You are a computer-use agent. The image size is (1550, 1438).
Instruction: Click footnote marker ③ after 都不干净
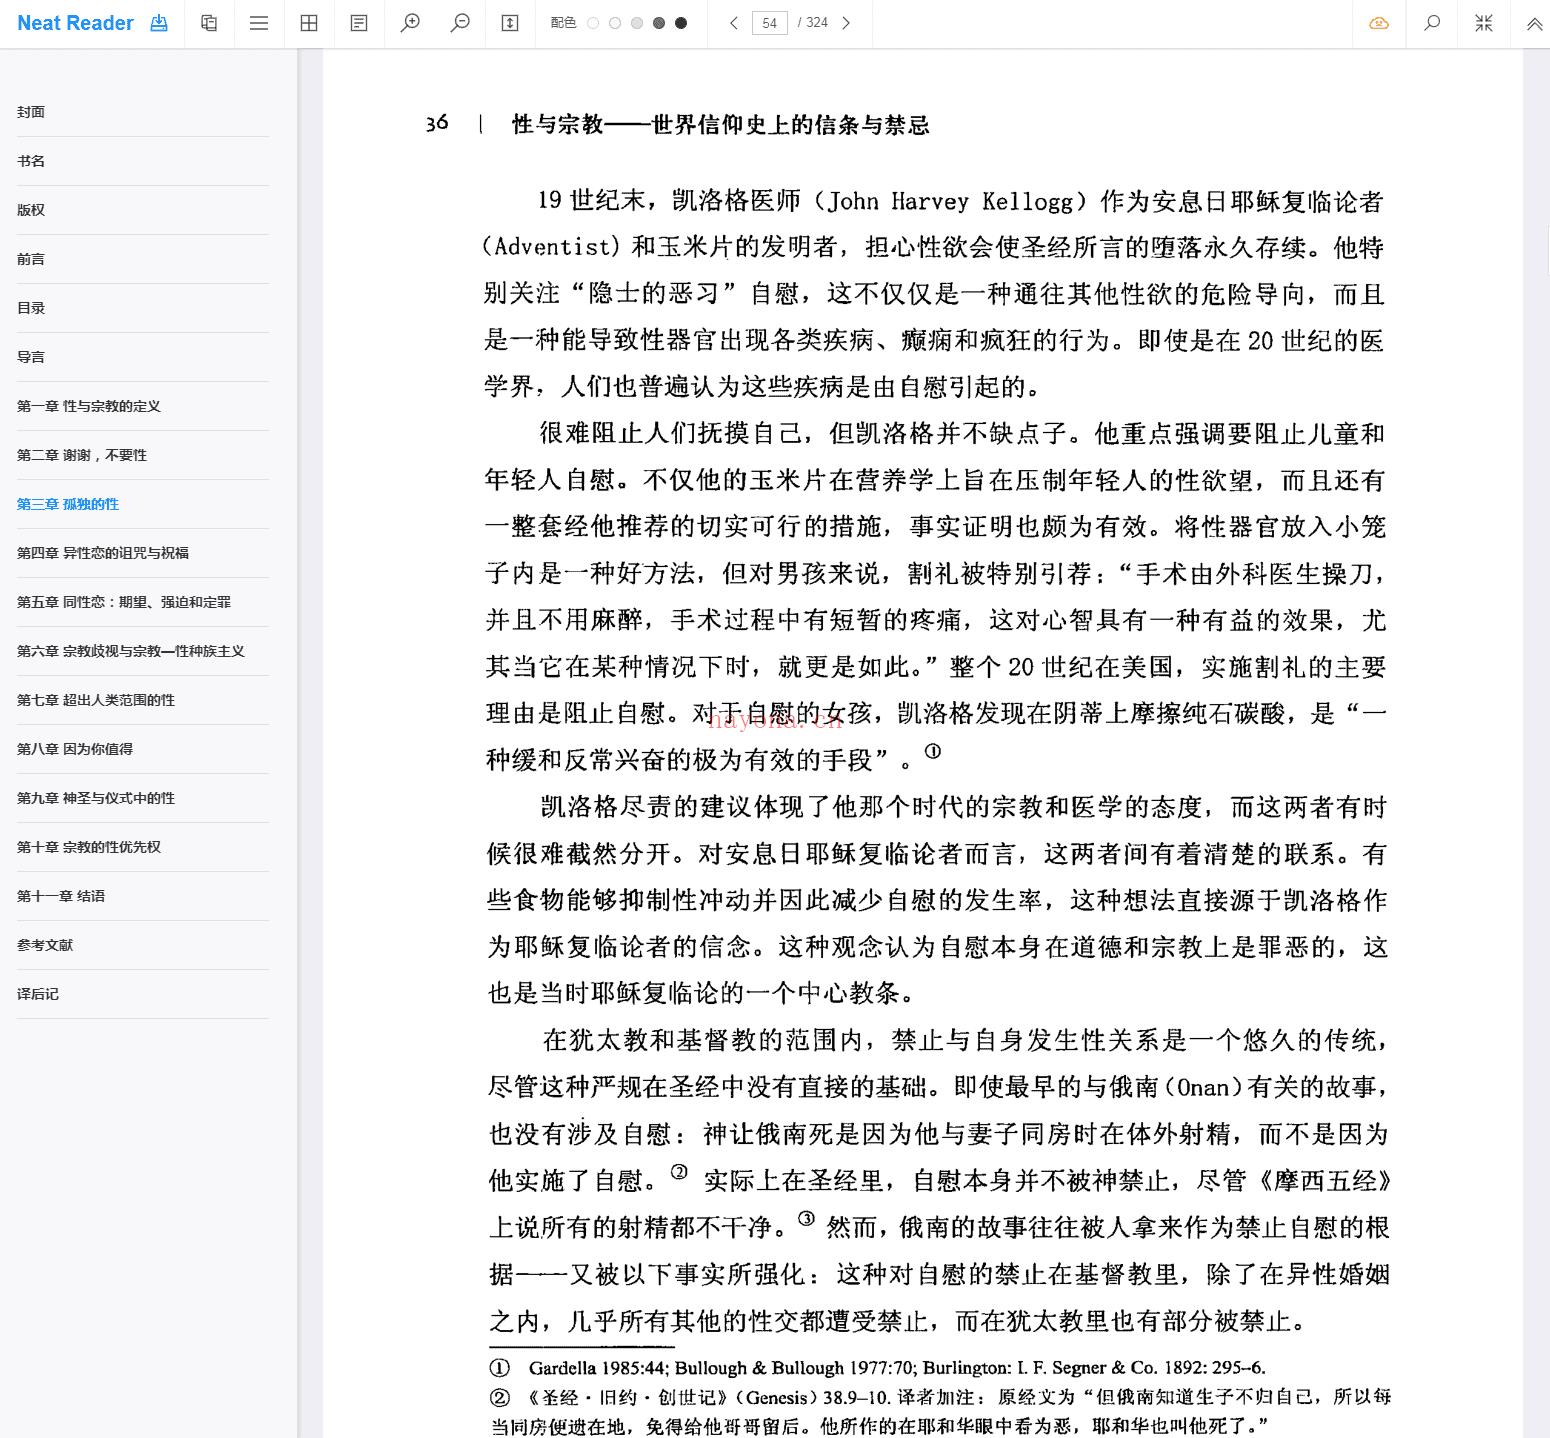click(806, 1219)
